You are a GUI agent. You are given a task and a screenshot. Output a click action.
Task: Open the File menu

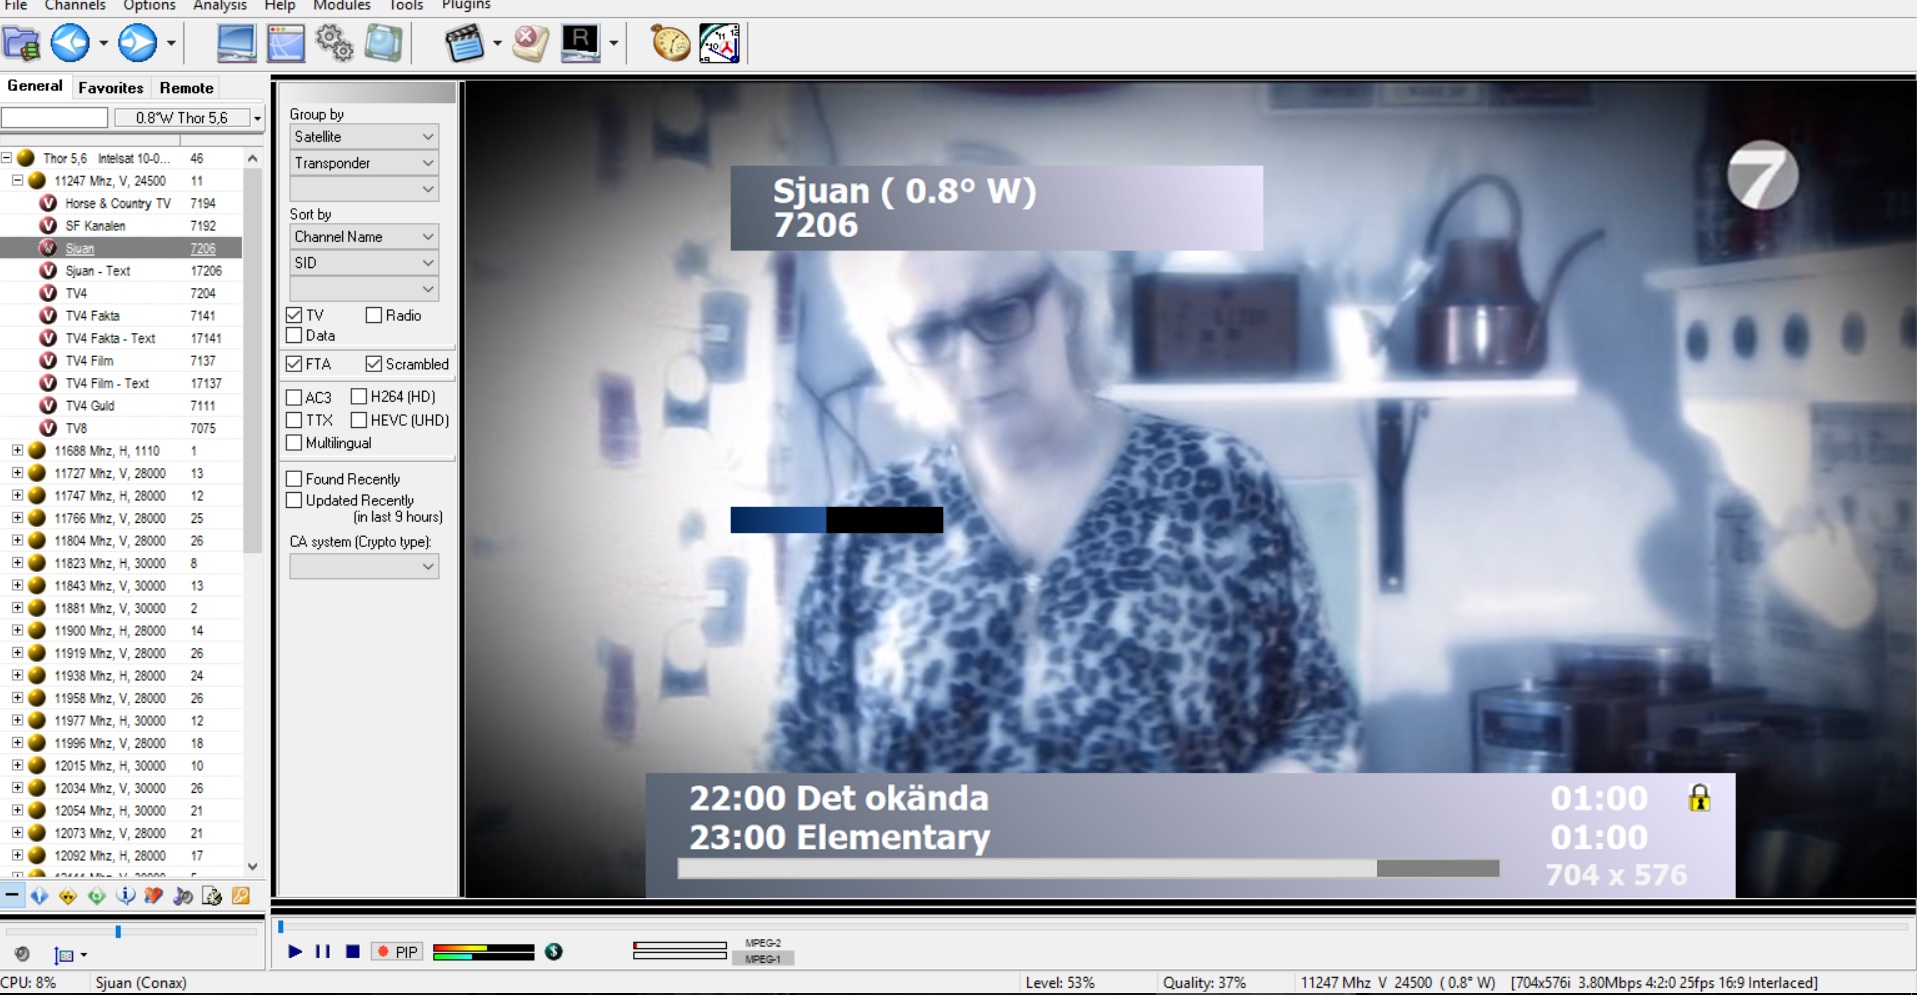[16, 5]
